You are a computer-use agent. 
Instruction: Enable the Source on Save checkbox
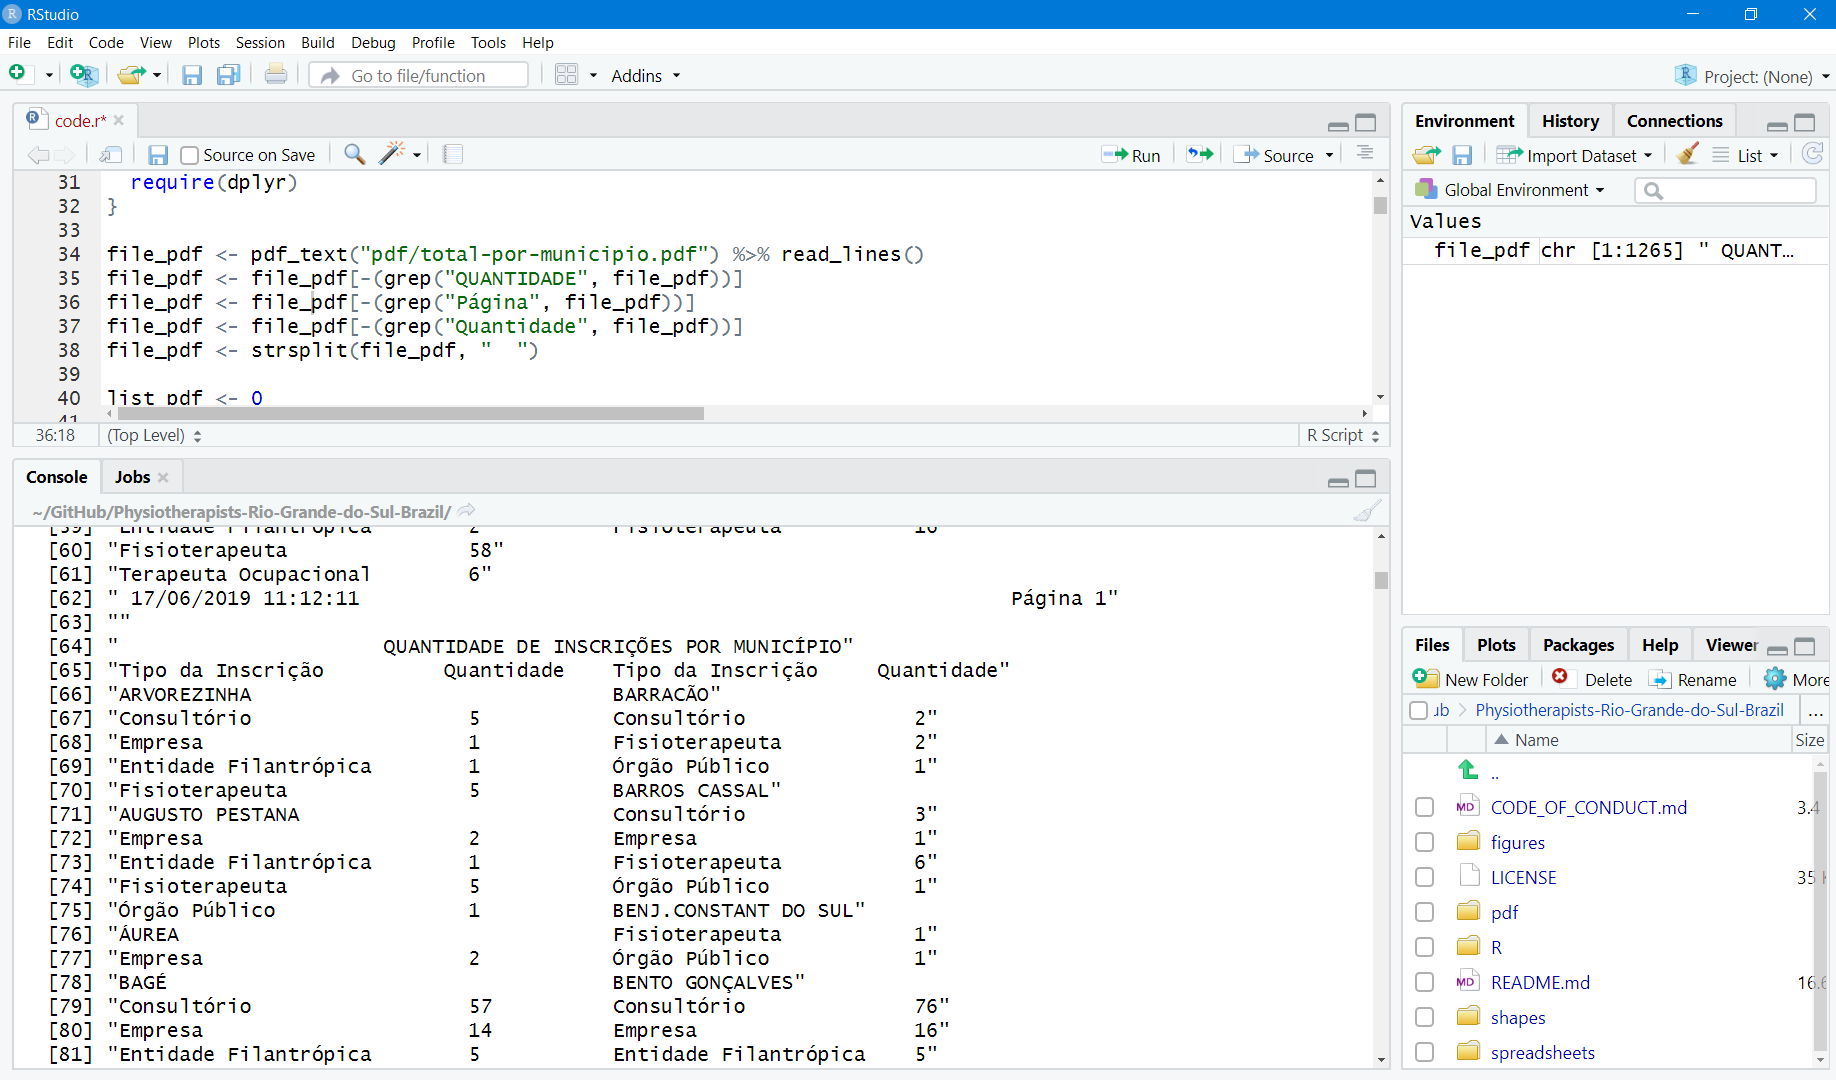190,155
